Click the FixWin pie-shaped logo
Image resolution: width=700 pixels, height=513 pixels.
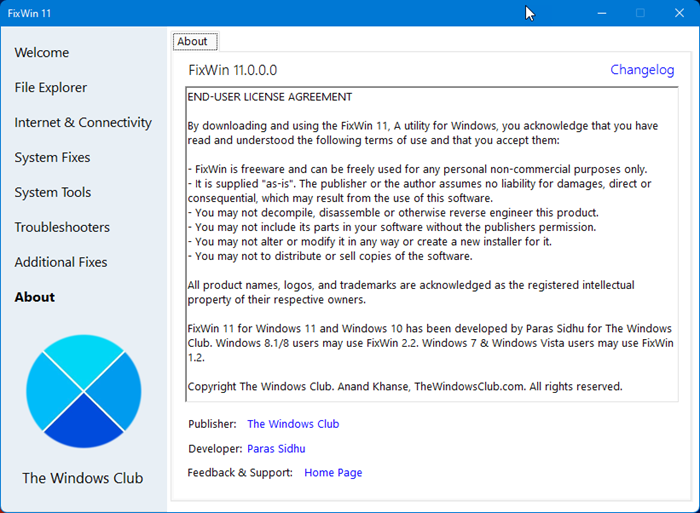(84, 391)
